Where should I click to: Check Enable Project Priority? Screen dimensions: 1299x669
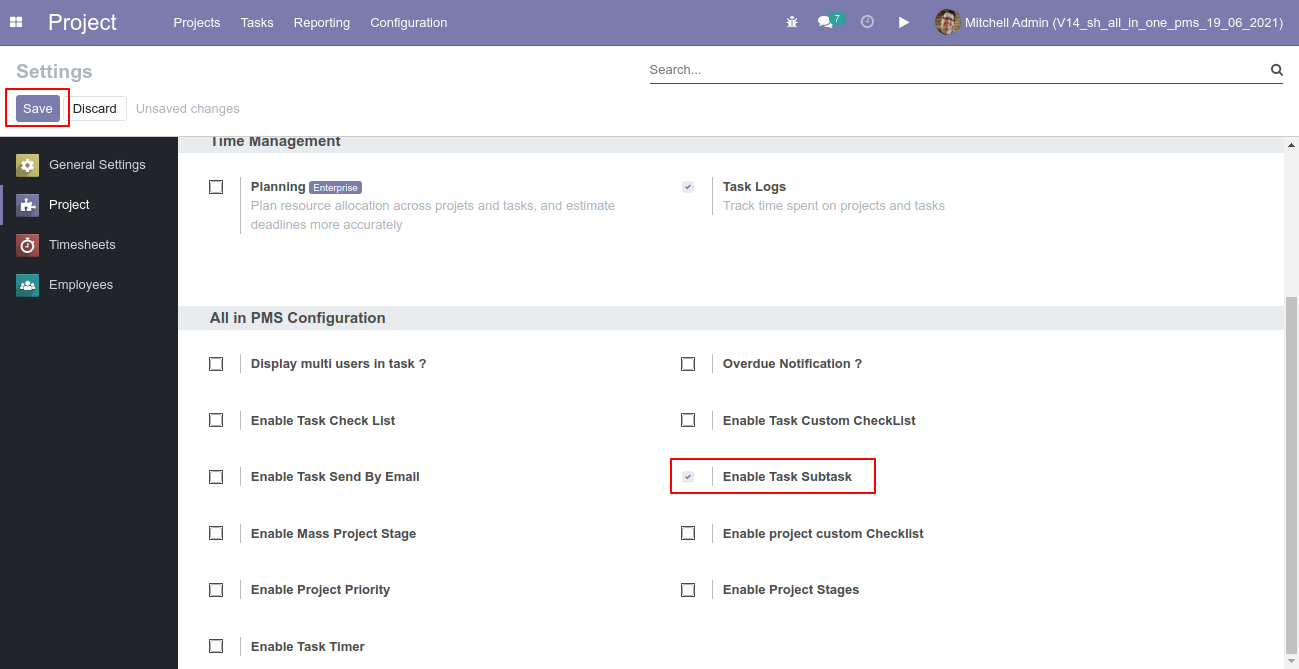216,590
